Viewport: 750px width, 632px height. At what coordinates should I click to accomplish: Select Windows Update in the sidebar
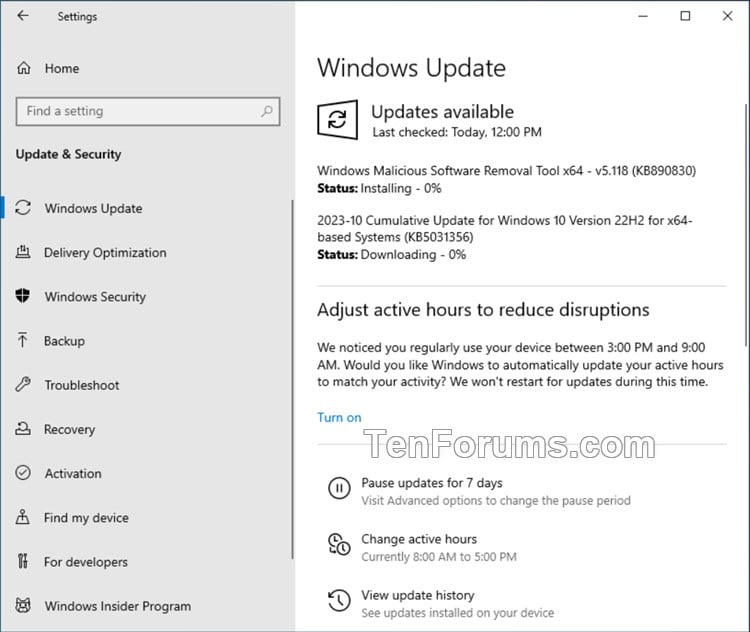[146, 208]
